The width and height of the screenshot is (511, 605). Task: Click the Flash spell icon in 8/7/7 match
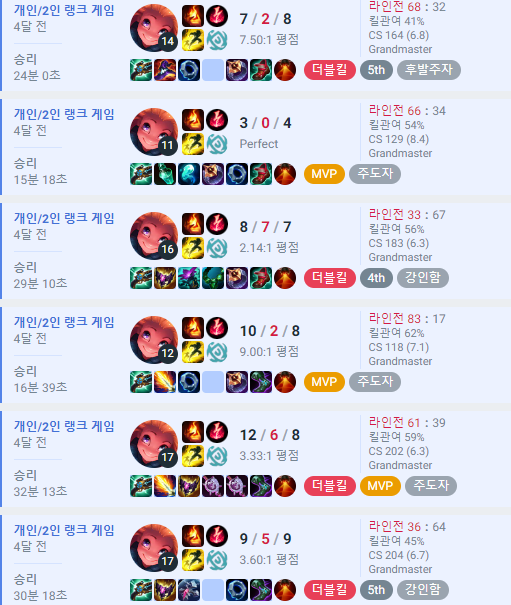coord(193,248)
